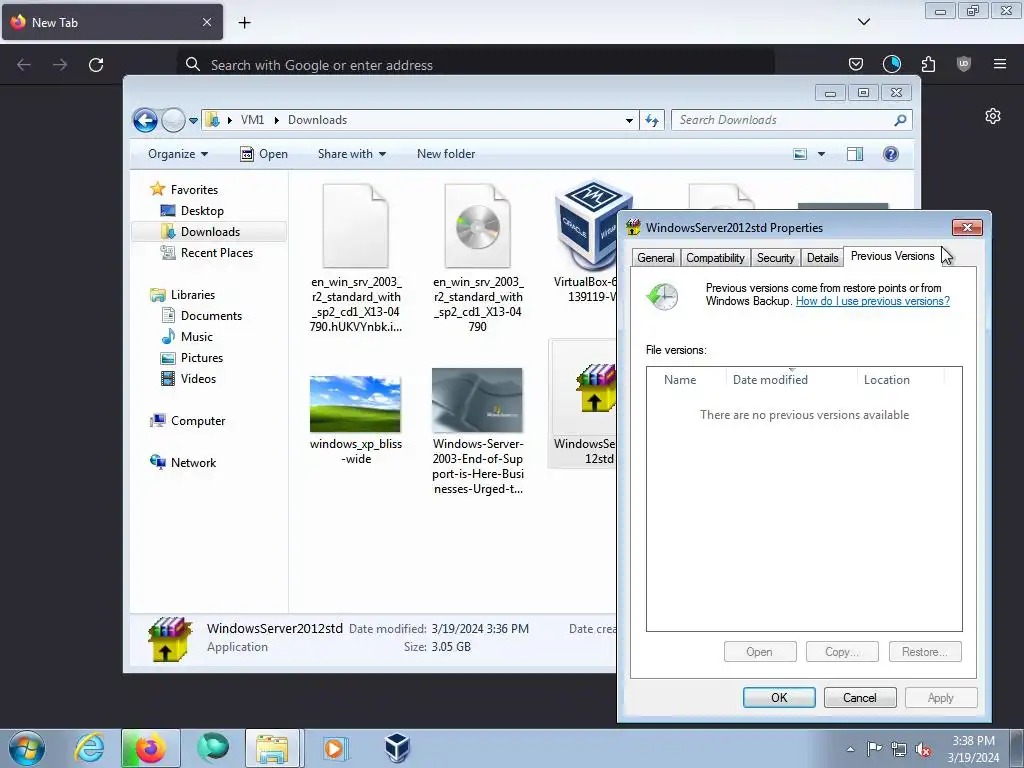Image resolution: width=1024 pixels, height=768 pixels.
Task: Select the VirtualBox installer file icon
Action: coord(588,224)
